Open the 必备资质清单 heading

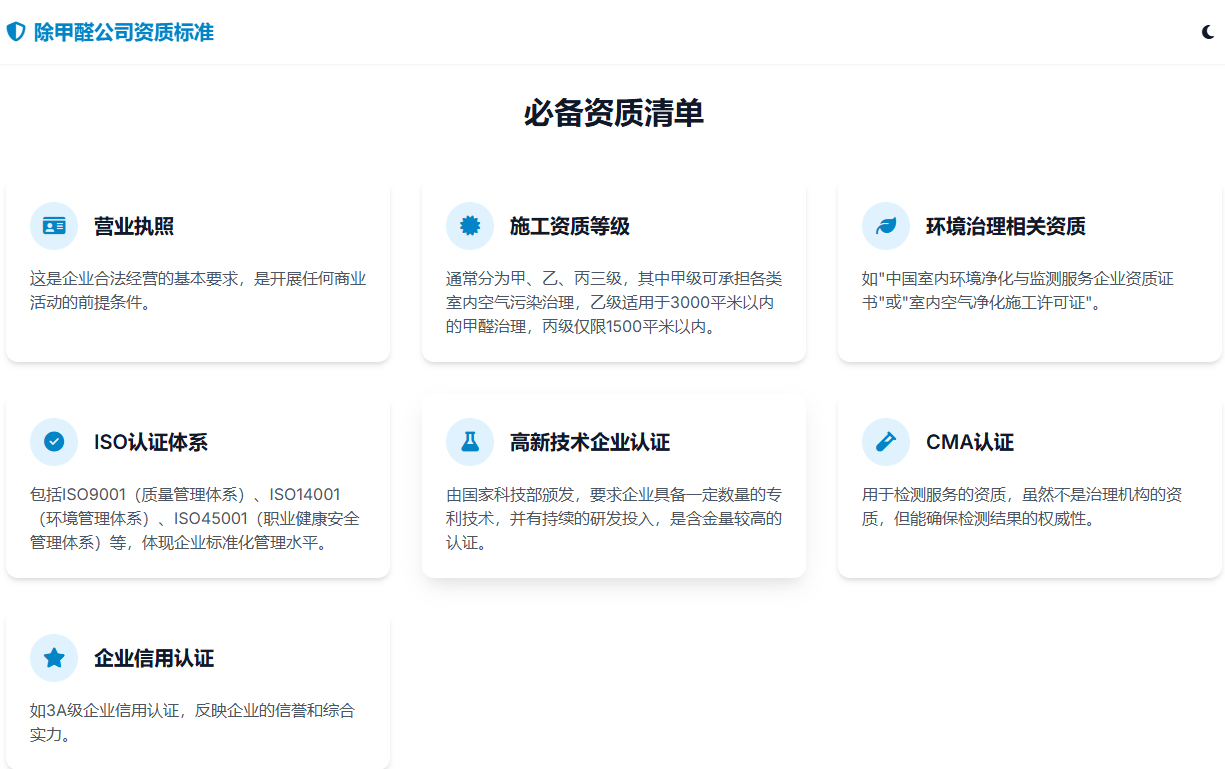pyautogui.click(x=612, y=114)
